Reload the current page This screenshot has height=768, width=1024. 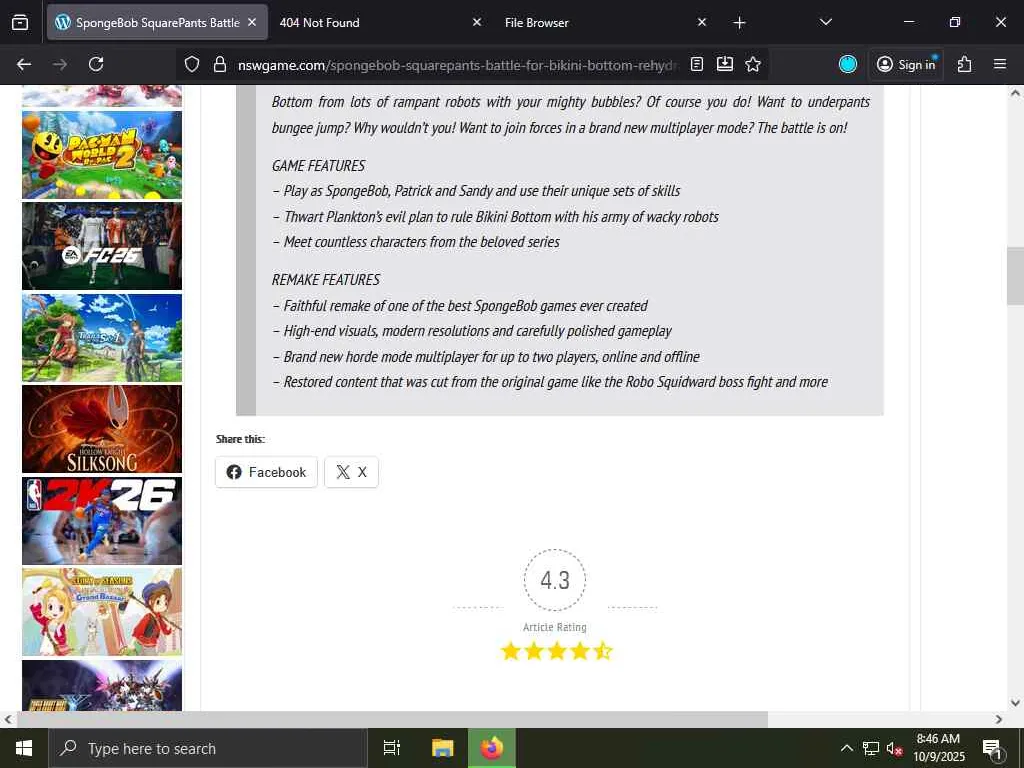coord(96,64)
